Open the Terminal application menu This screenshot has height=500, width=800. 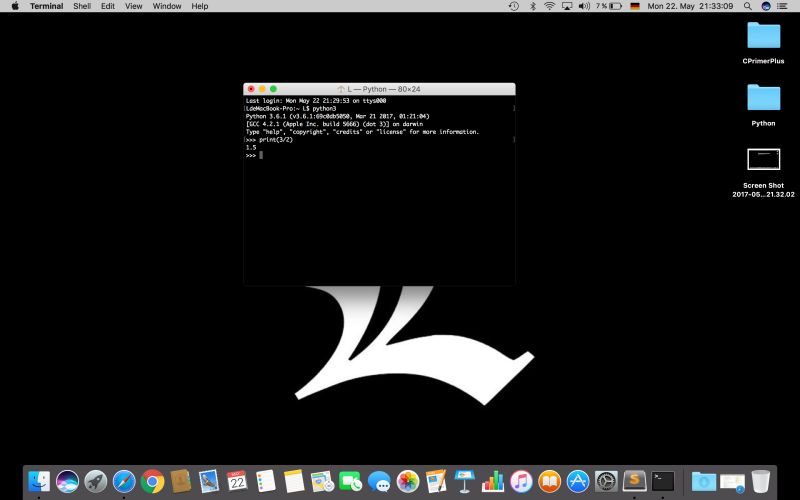pyautogui.click(x=46, y=6)
